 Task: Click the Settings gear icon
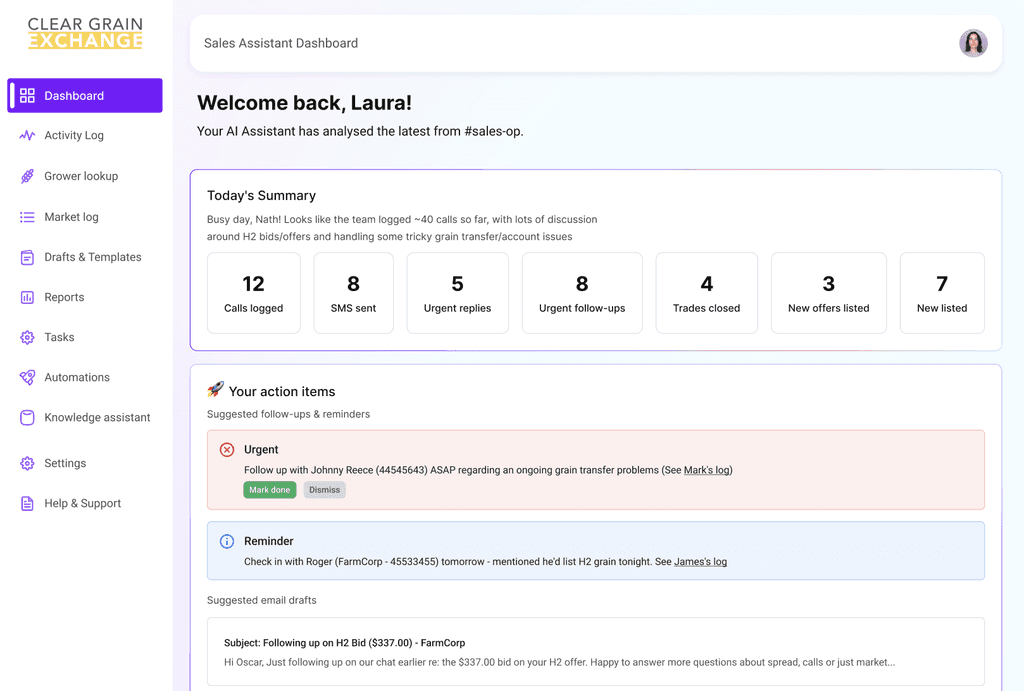click(27, 463)
